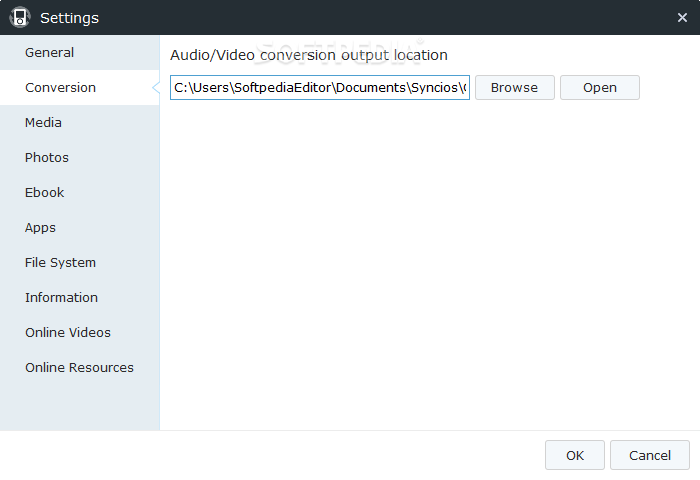Open the Information settings tab
This screenshot has width=700, height=480.
coord(62,298)
